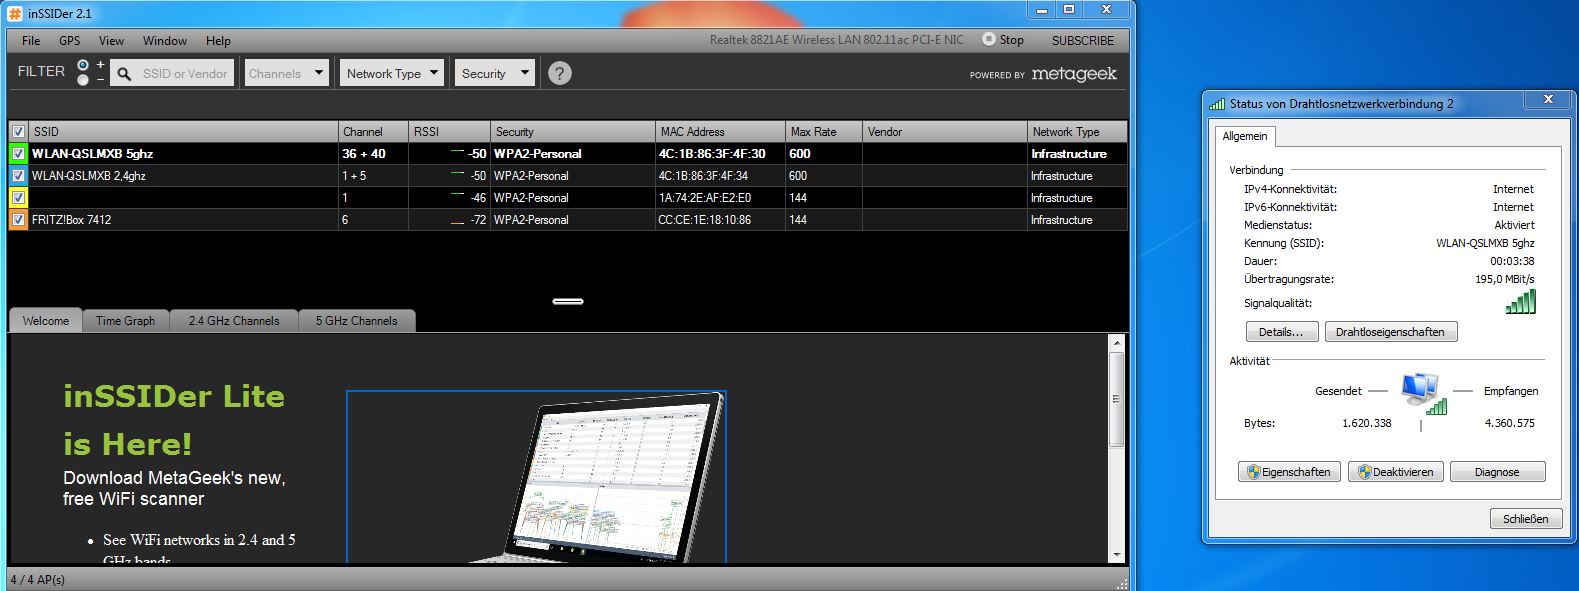The image size is (1579, 591).
Task: Click the filter help question mark icon
Action: (x=560, y=73)
